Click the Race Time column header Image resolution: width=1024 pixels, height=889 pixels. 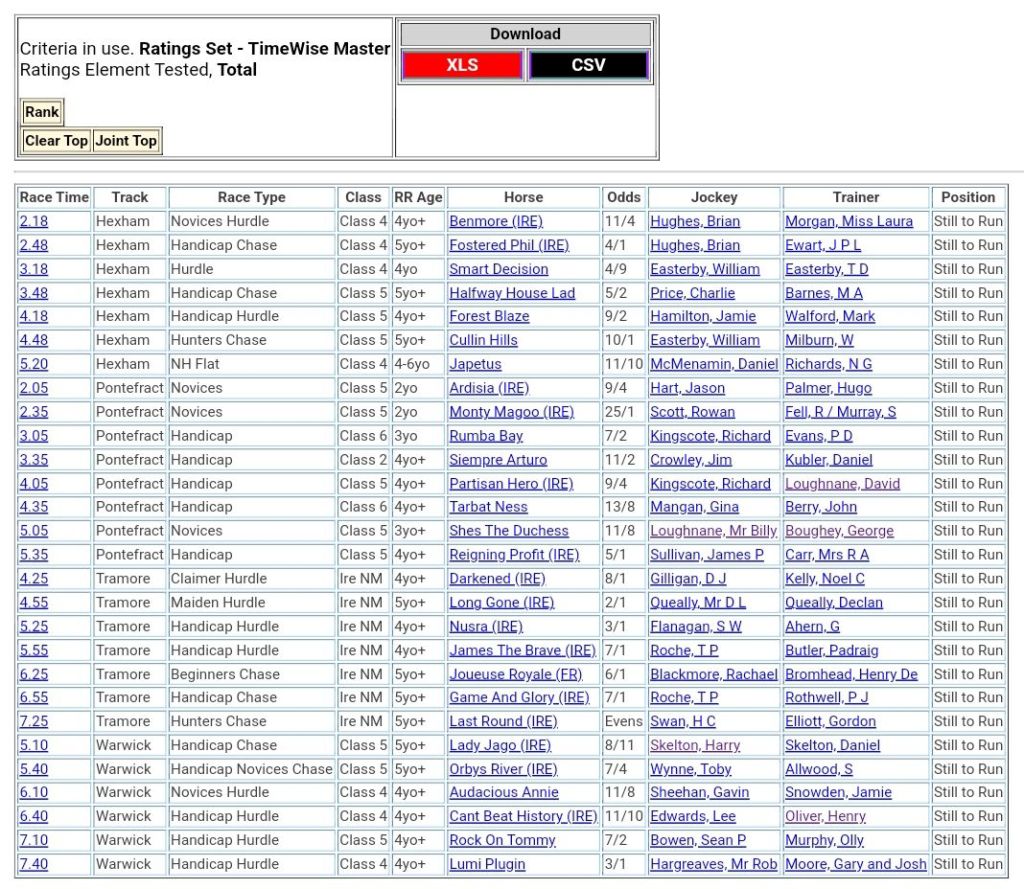[54, 197]
